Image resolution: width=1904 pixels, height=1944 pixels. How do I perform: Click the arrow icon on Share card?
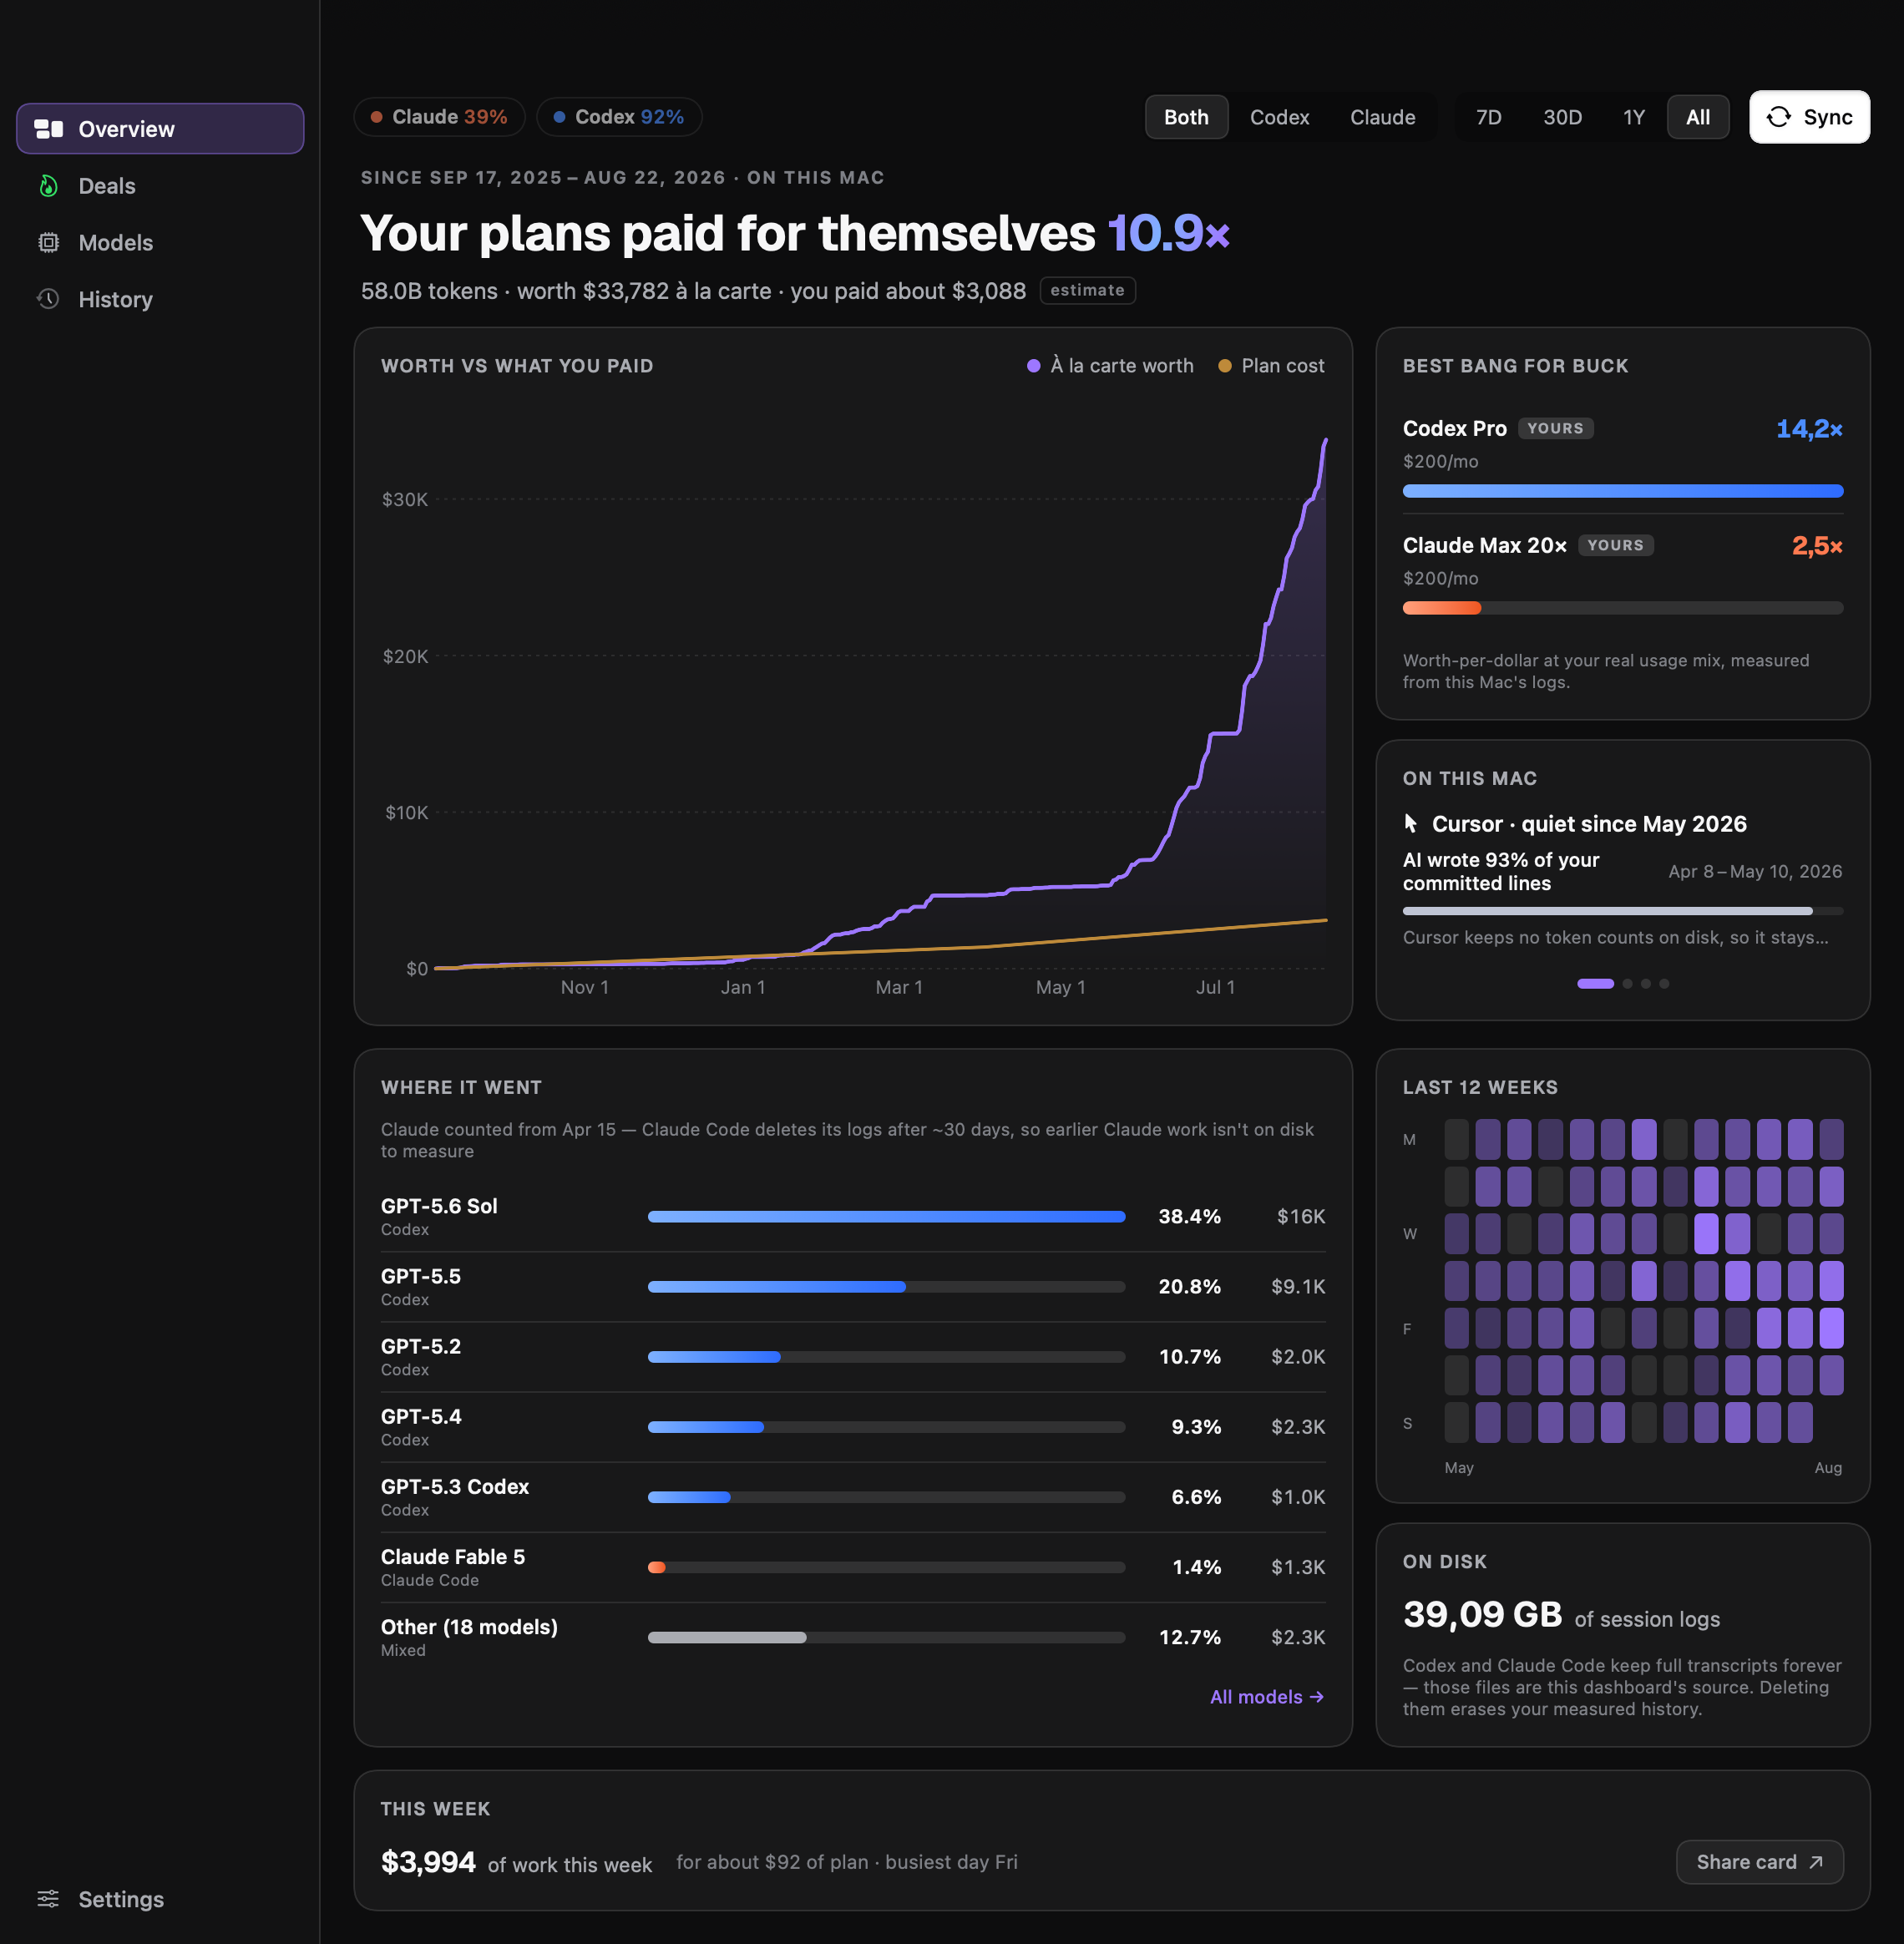1817,1862
